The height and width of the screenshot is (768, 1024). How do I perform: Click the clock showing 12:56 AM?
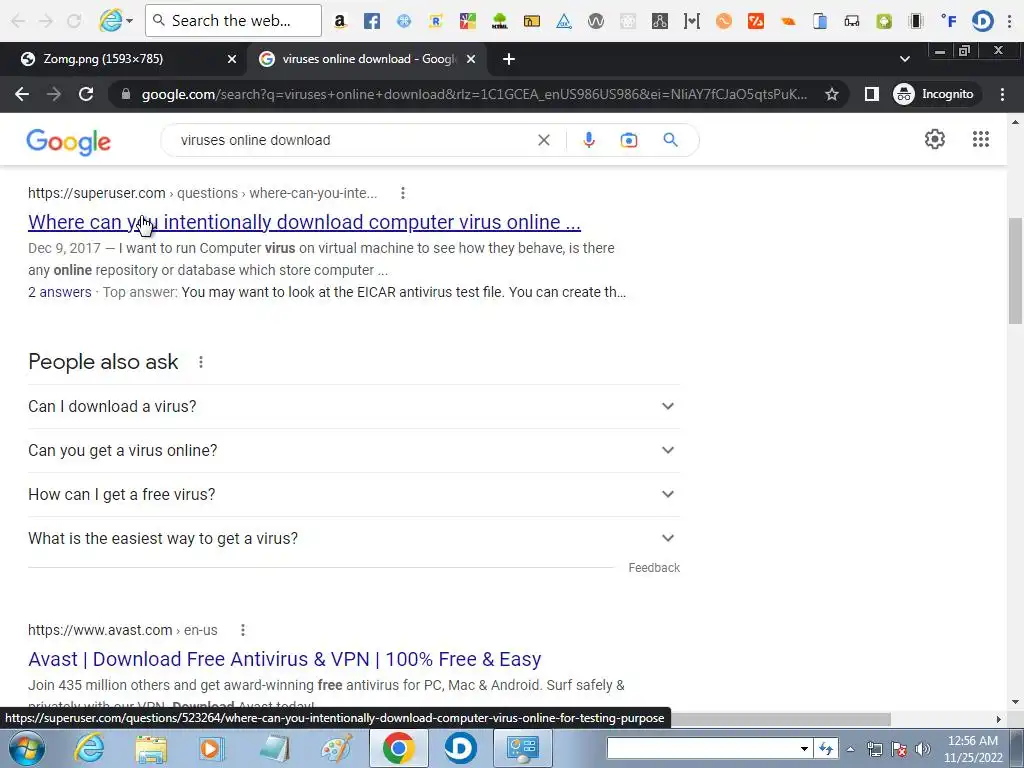(972, 749)
